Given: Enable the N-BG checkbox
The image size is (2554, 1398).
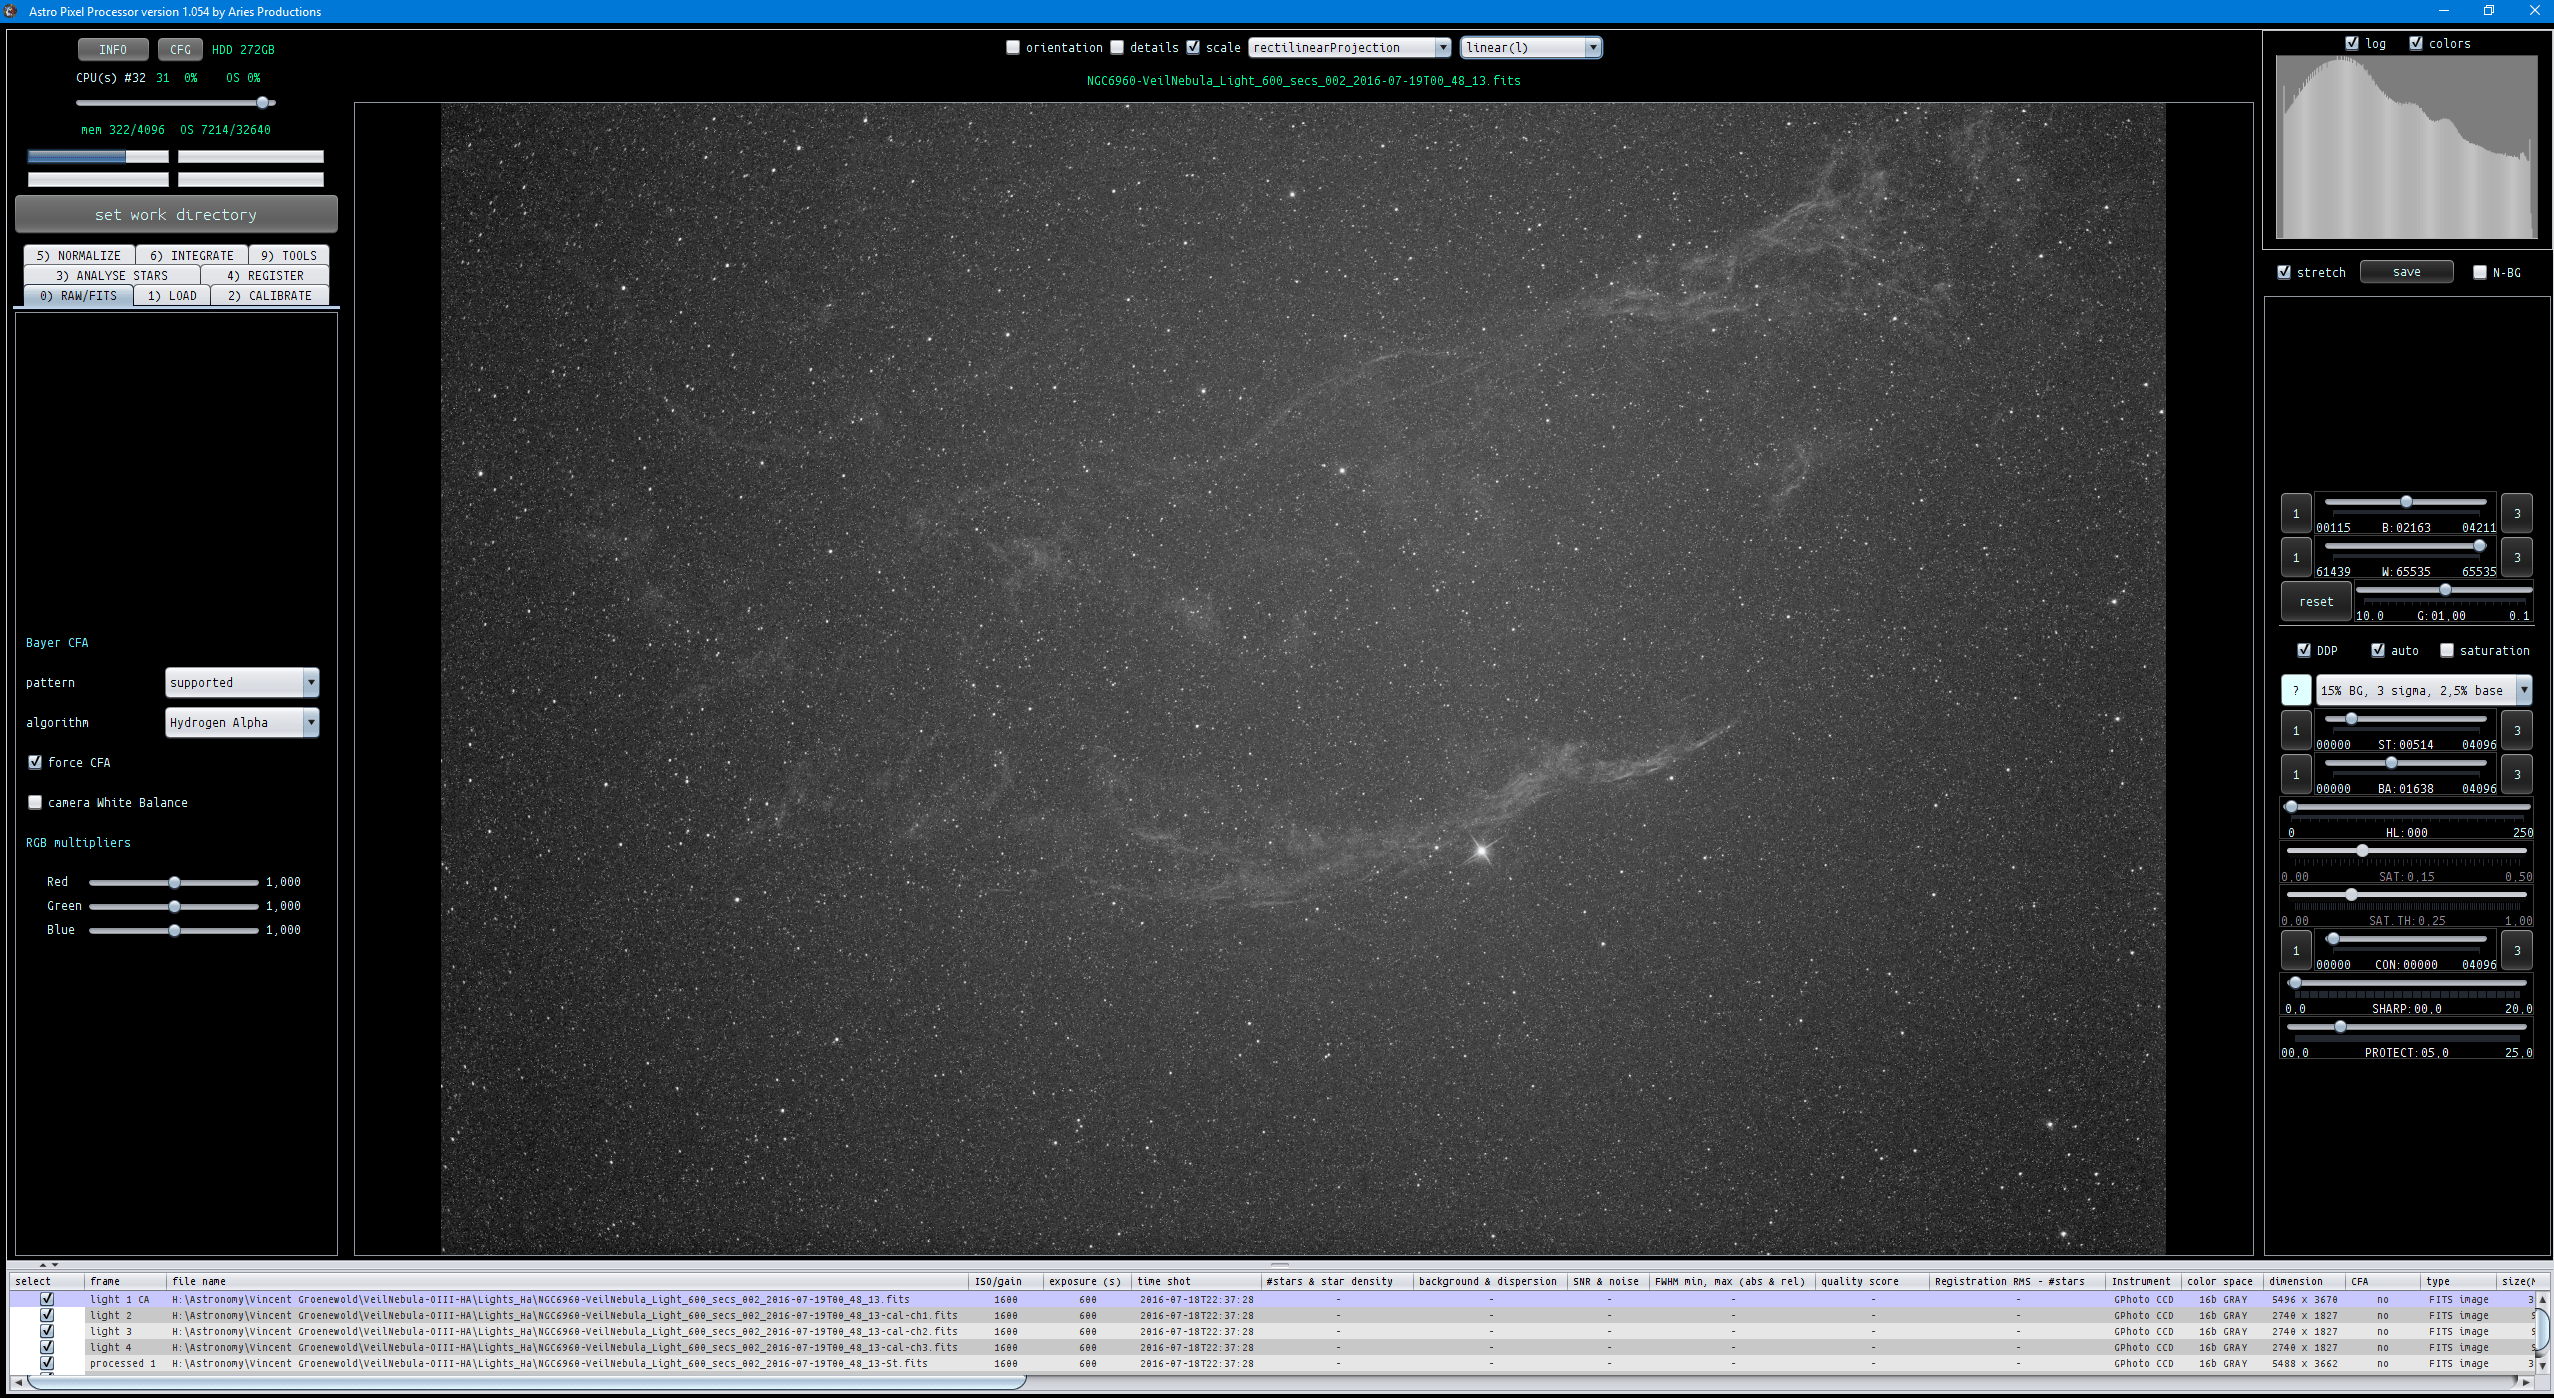Looking at the screenshot, I should [2480, 272].
